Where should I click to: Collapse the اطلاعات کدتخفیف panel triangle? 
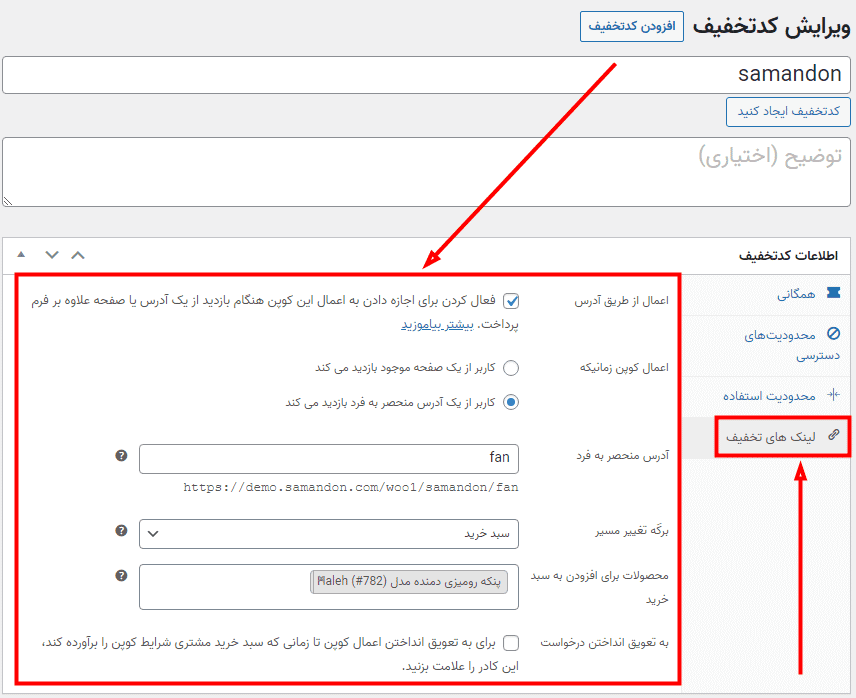[x=21, y=254]
